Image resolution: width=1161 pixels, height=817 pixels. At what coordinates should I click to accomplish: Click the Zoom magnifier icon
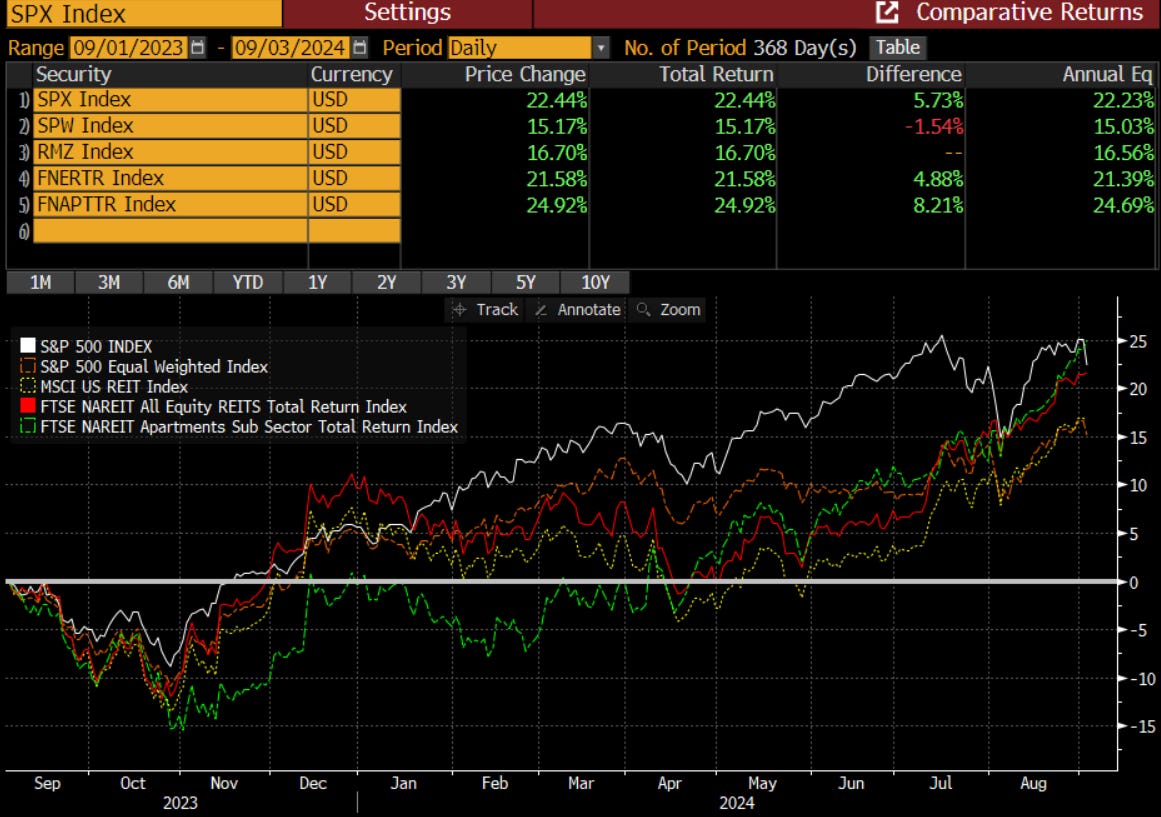click(643, 310)
